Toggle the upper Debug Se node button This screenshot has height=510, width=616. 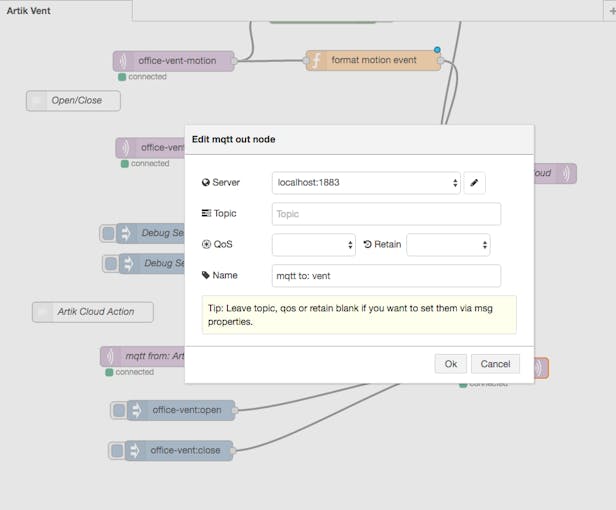pos(107,233)
